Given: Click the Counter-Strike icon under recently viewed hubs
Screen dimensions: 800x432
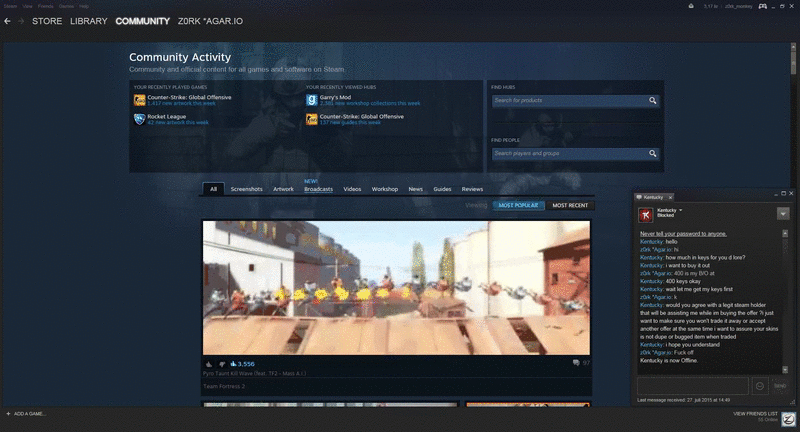Looking at the screenshot, I should point(312,119).
